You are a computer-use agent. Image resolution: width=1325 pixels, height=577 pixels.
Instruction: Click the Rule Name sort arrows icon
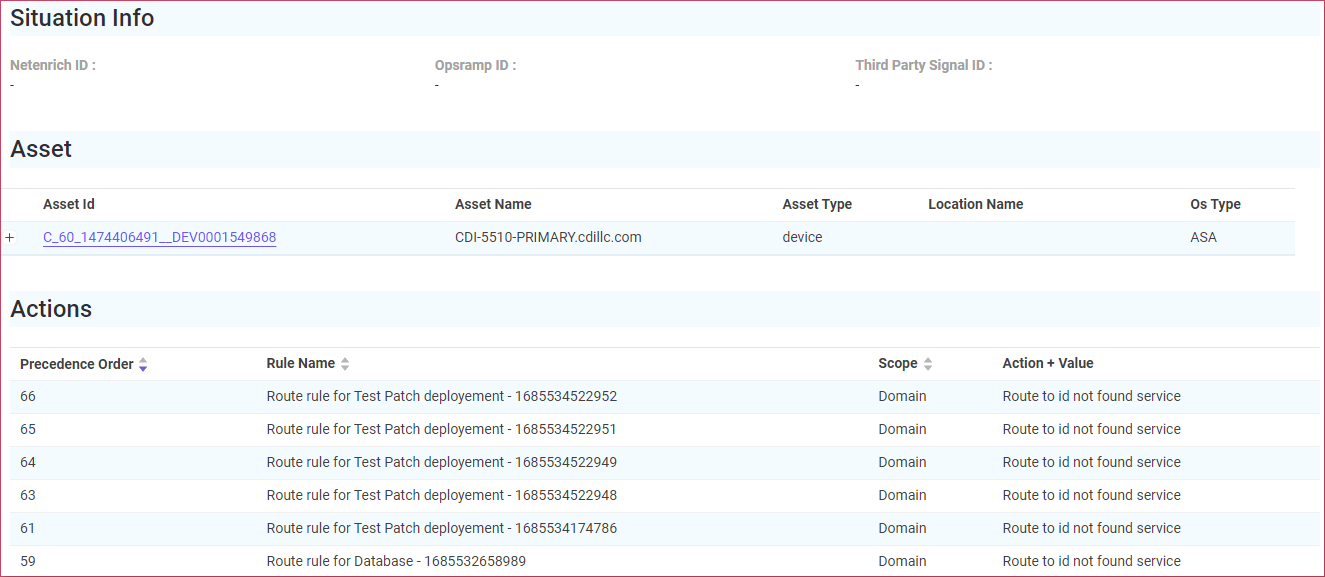(x=345, y=364)
